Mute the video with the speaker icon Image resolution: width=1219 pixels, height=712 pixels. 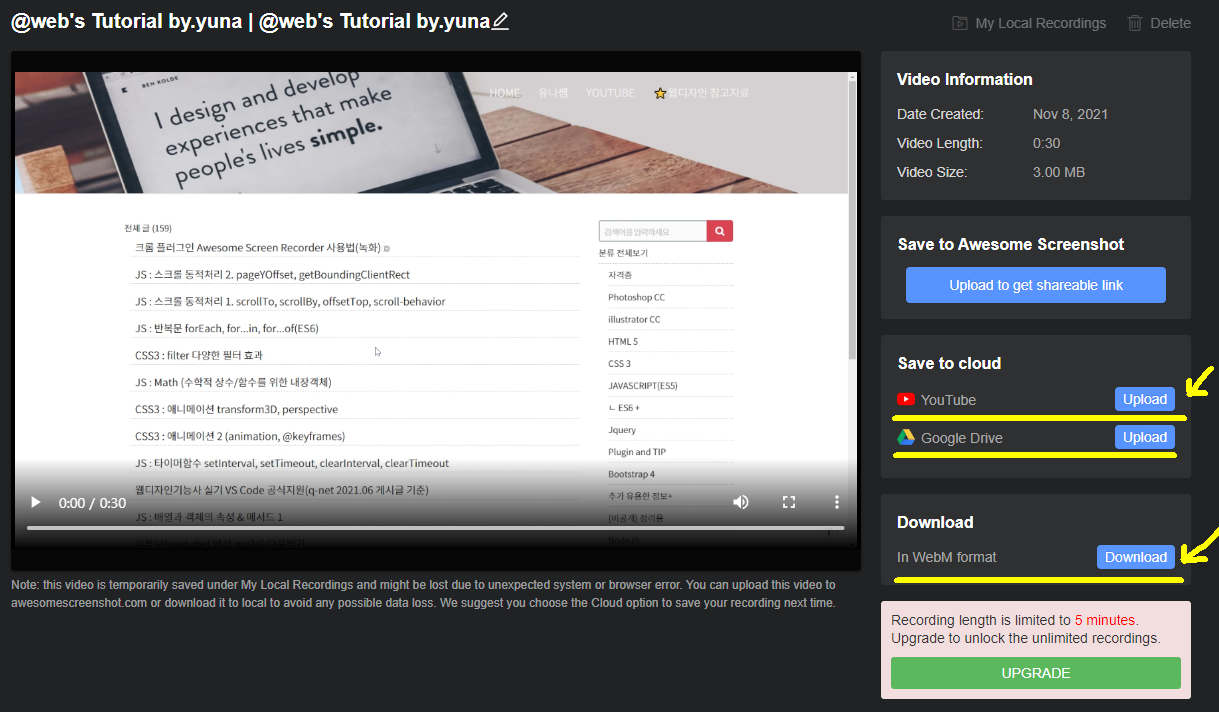(741, 502)
